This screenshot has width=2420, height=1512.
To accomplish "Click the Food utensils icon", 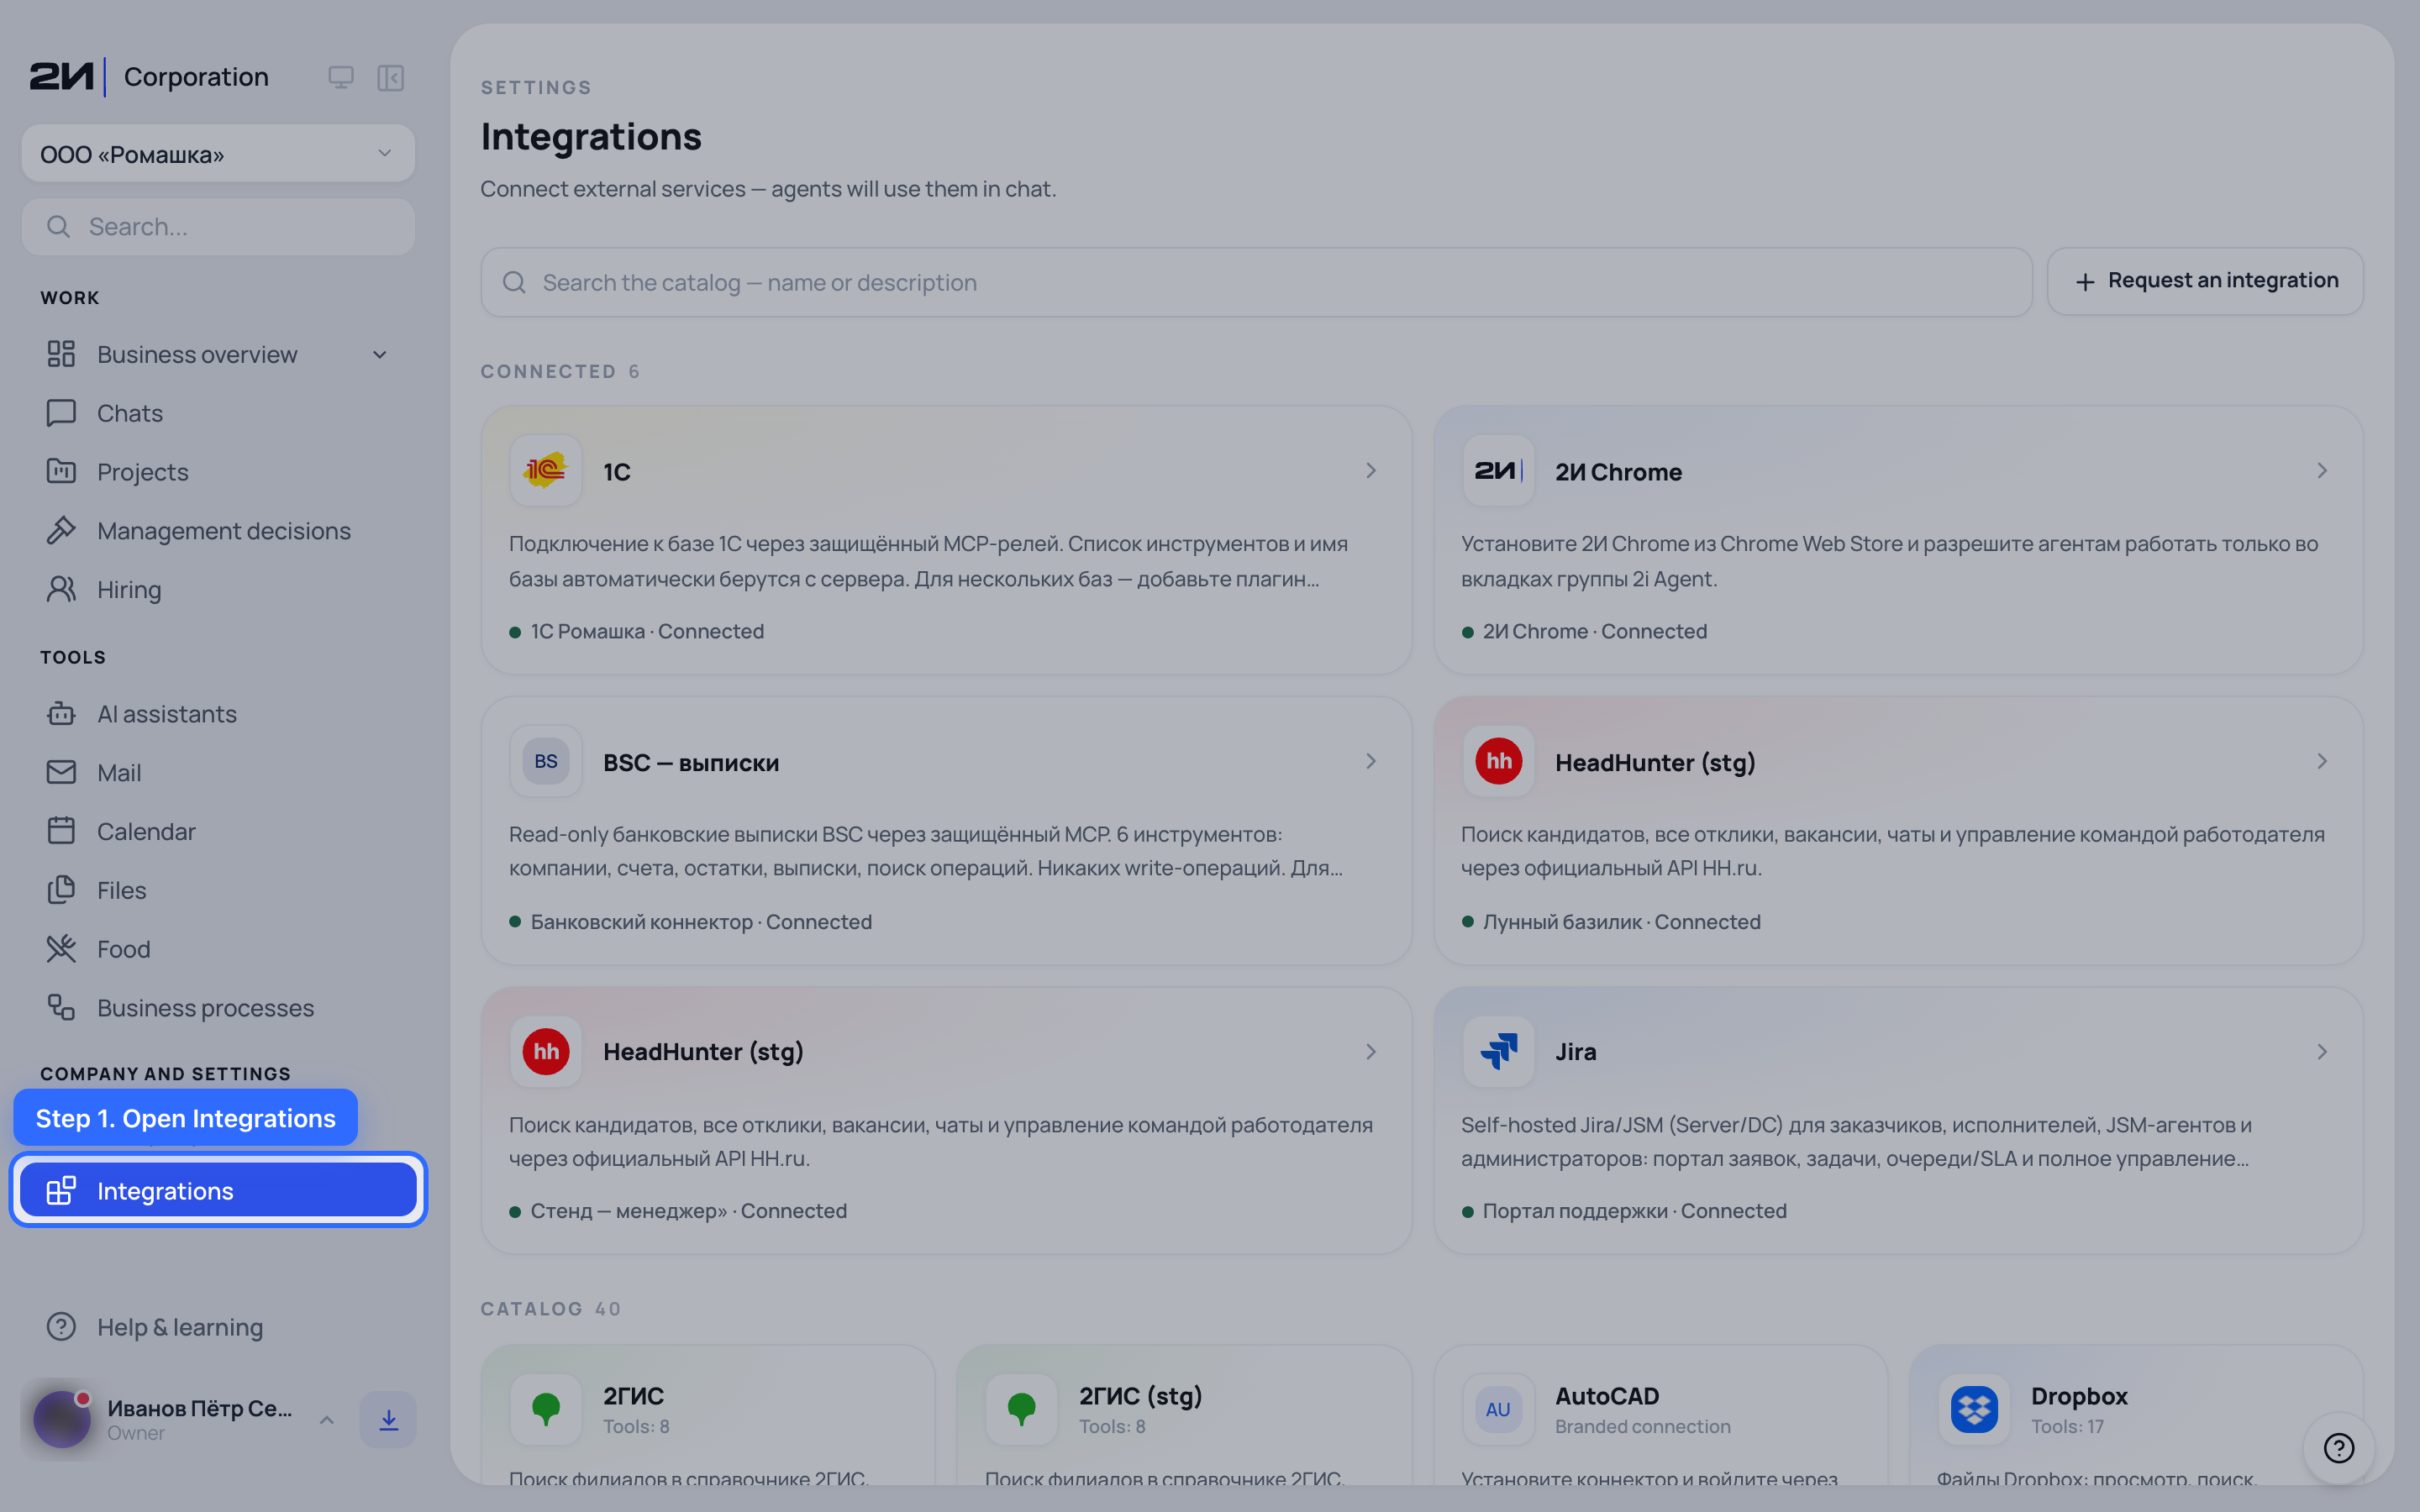I will [x=61, y=949].
